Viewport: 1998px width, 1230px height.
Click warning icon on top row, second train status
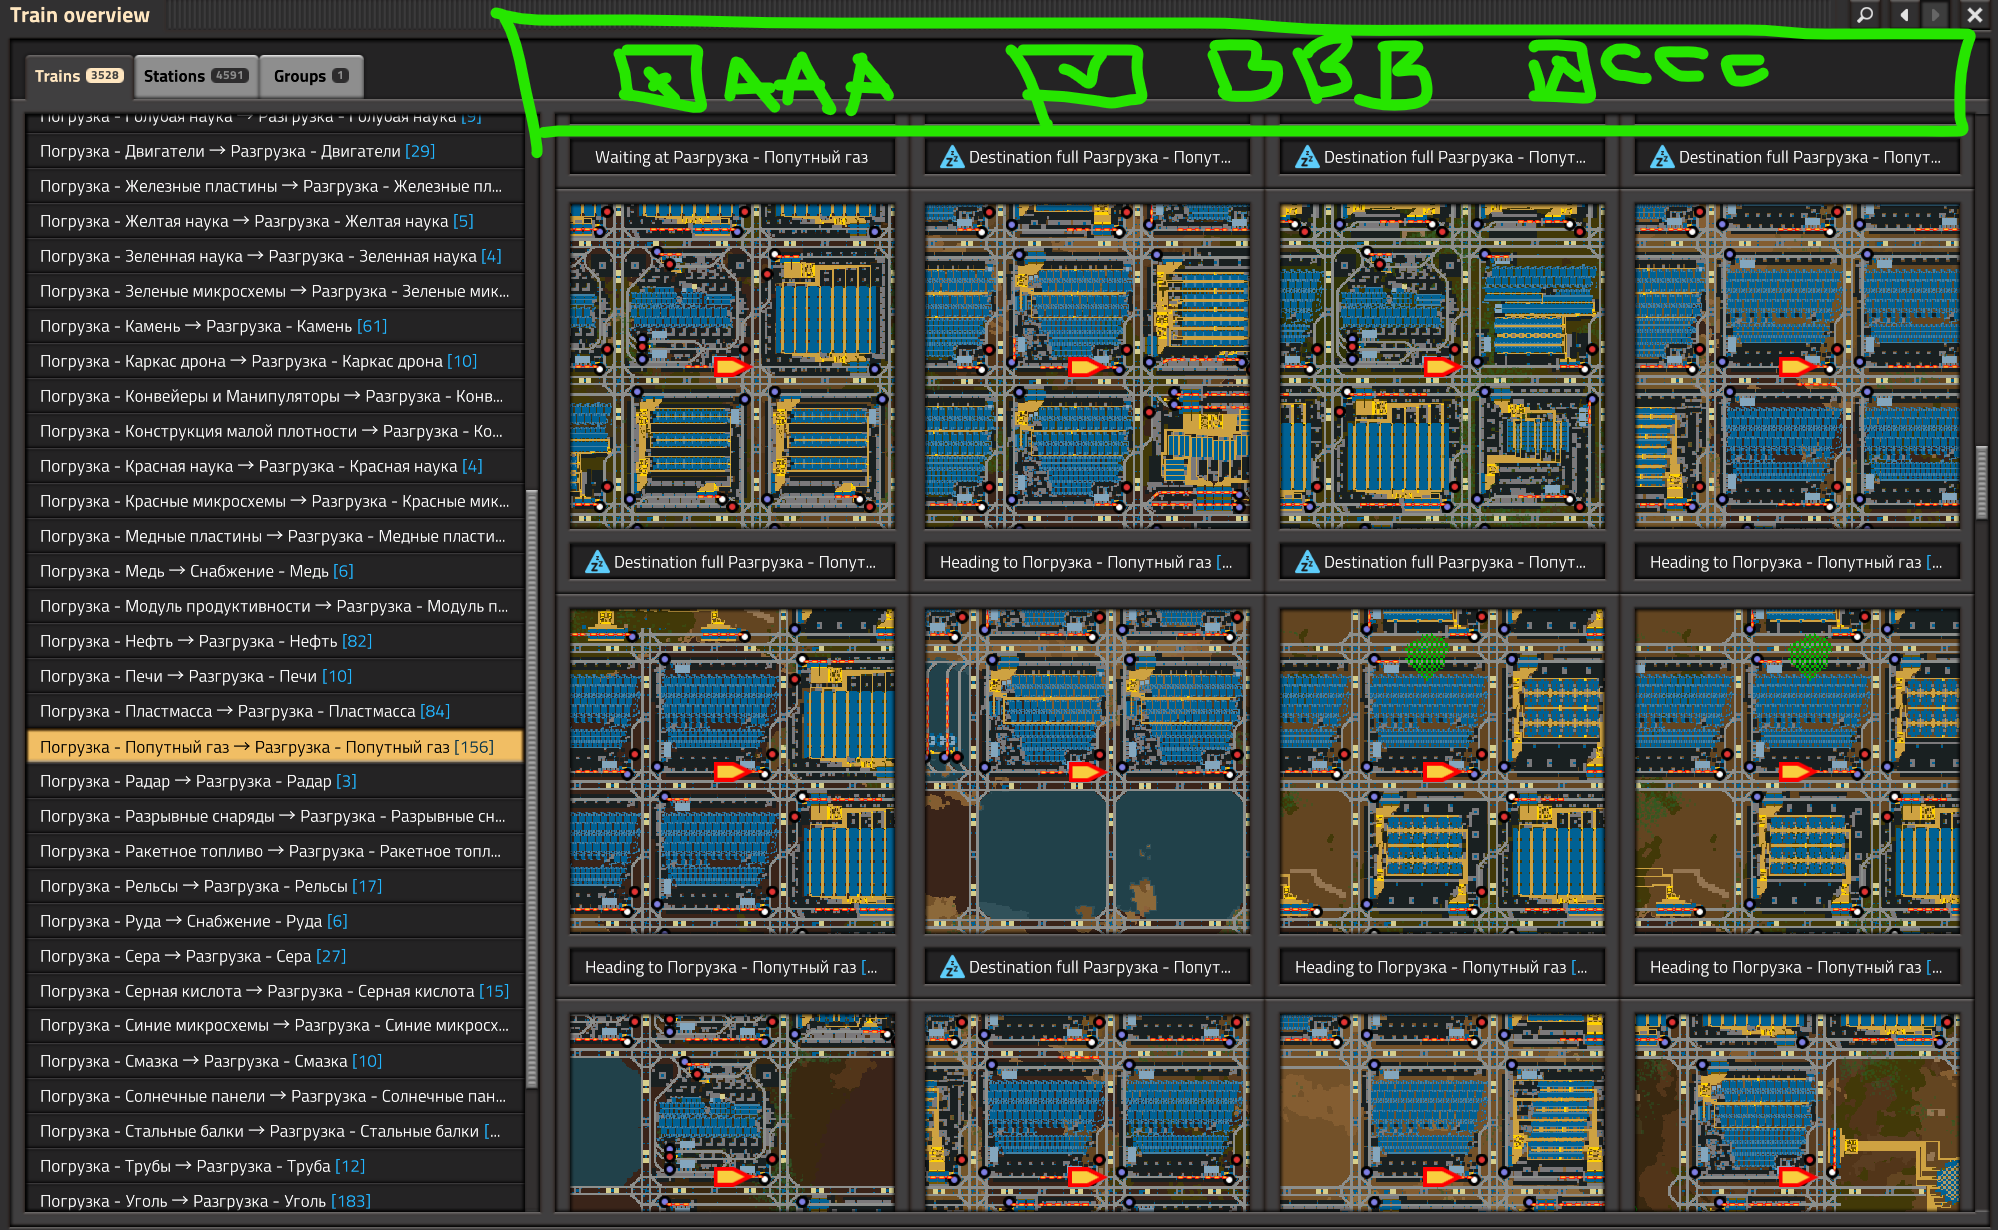pyautogui.click(x=952, y=157)
